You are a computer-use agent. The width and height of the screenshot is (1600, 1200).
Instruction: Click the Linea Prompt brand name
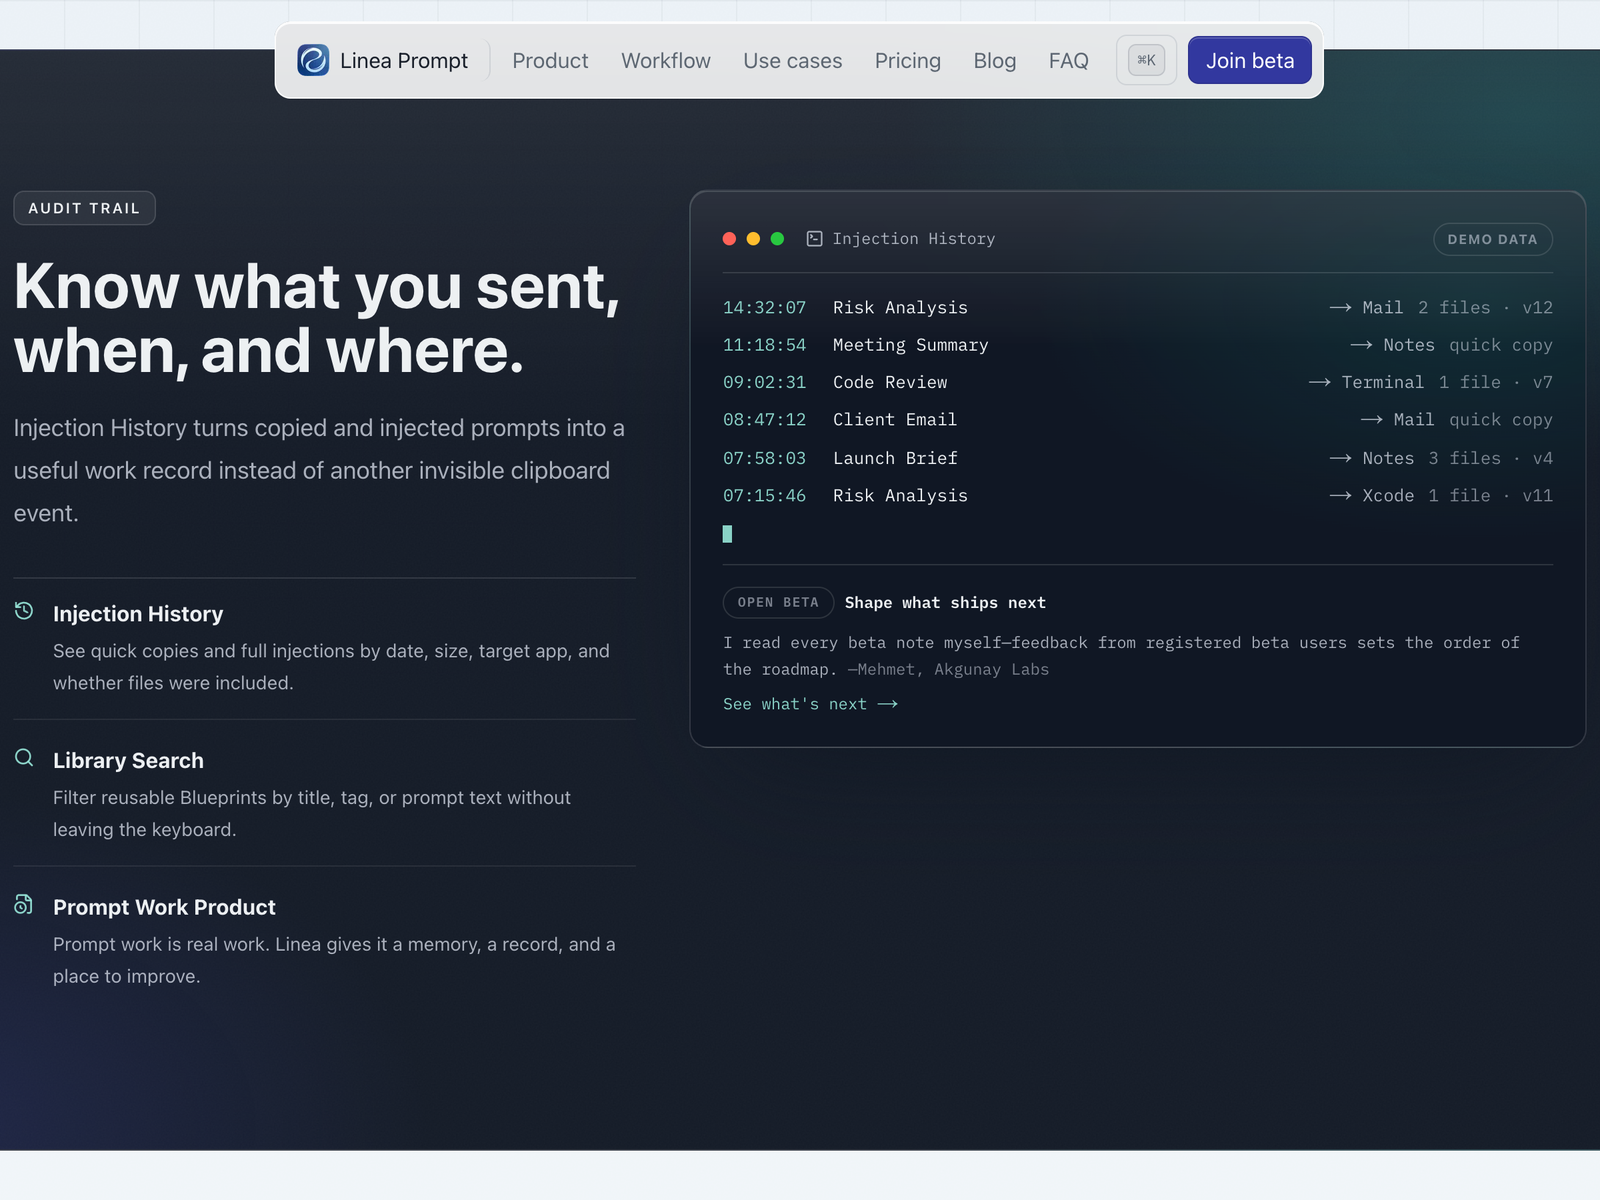(404, 61)
